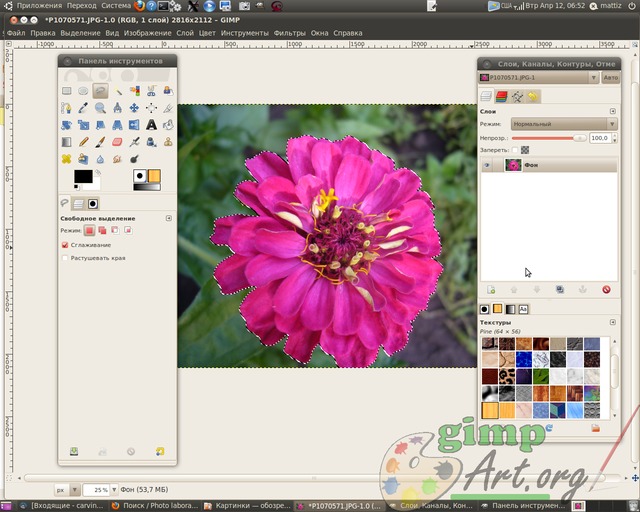Click the Авто button
Viewport: 640px width, 512px height.
[610, 77]
